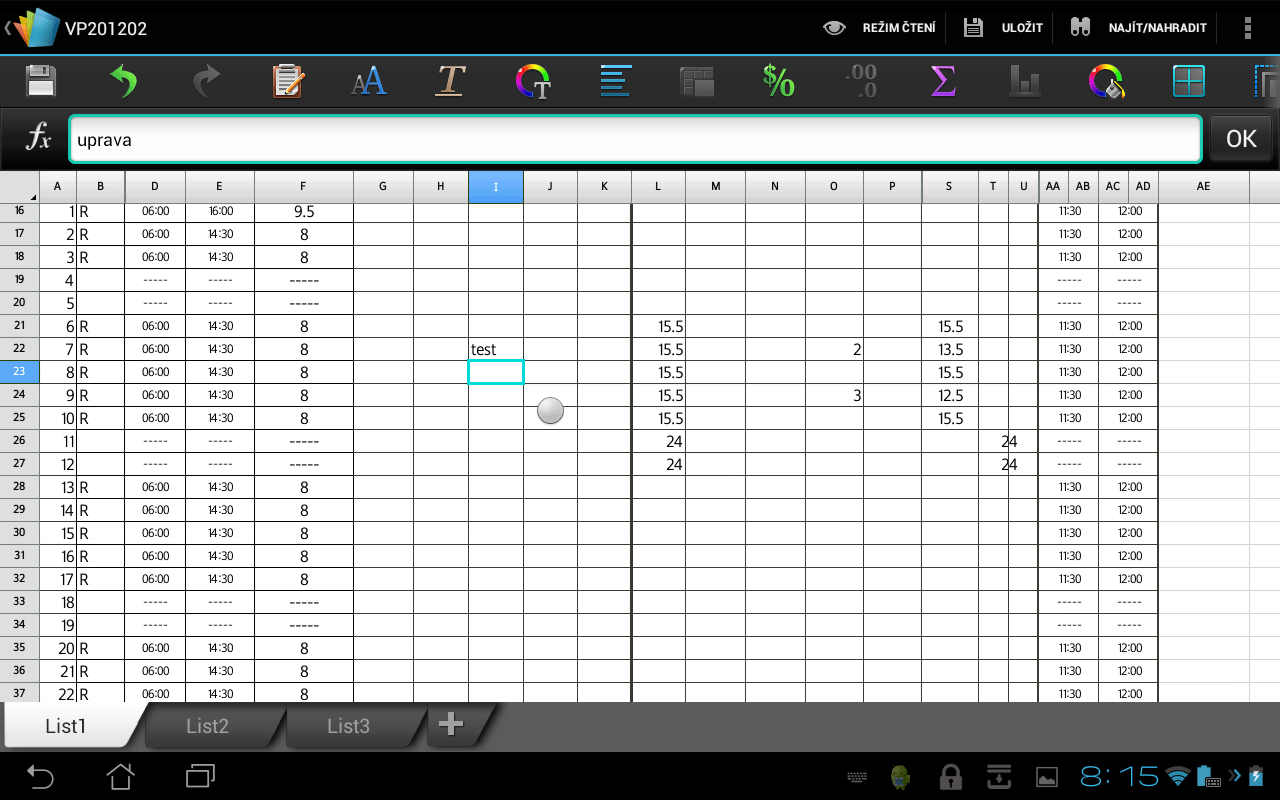Toggle reading mode (Režim čtení)
This screenshot has height=800, width=1280.
pos(879,28)
